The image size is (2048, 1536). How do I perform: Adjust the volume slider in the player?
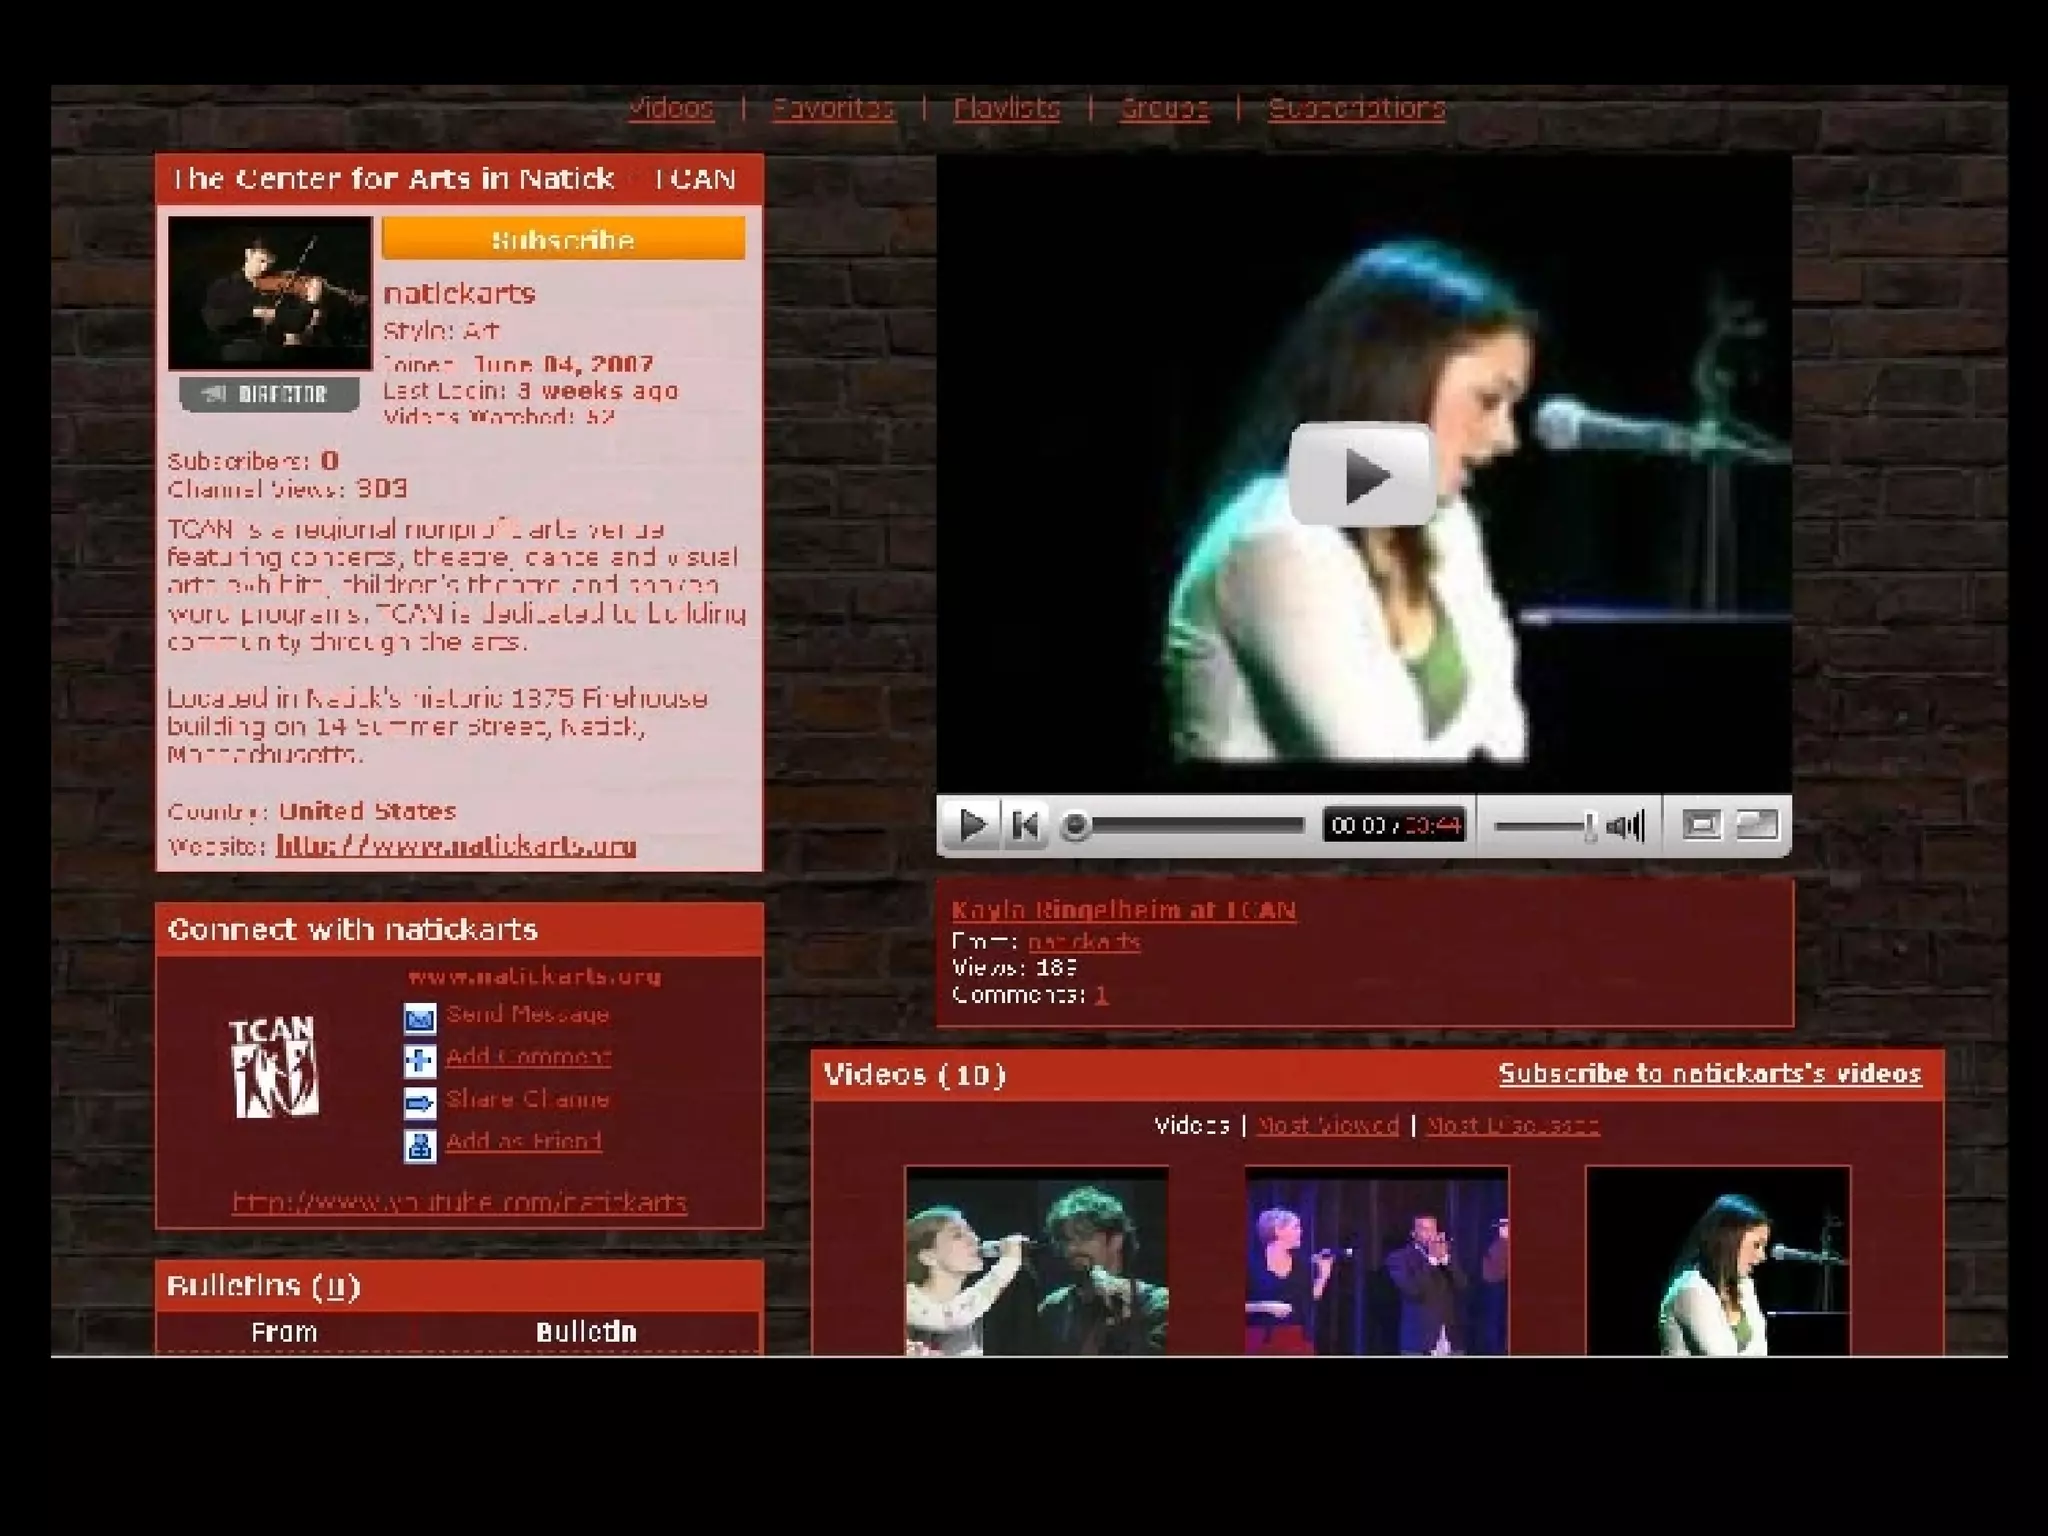point(1588,826)
